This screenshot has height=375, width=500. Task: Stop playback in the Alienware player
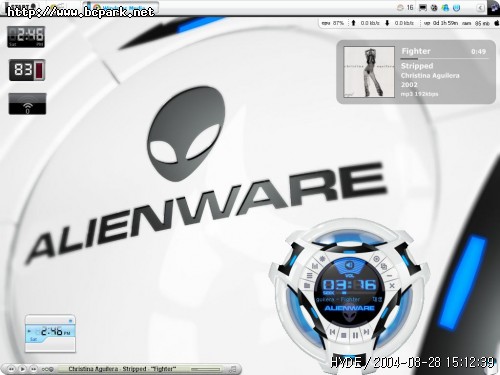344,335
